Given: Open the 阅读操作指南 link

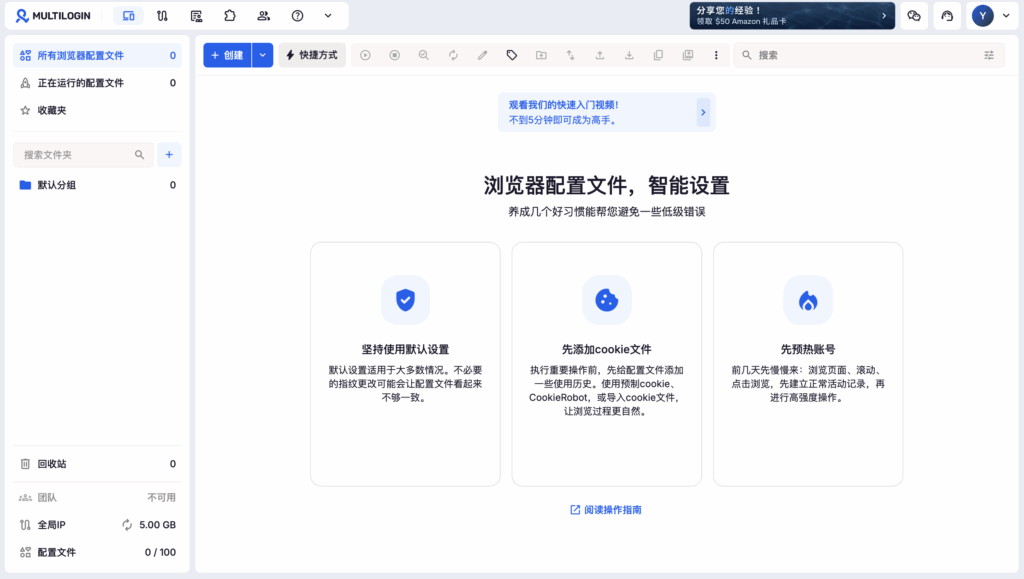Looking at the screenshot, I should coord(606,510).
